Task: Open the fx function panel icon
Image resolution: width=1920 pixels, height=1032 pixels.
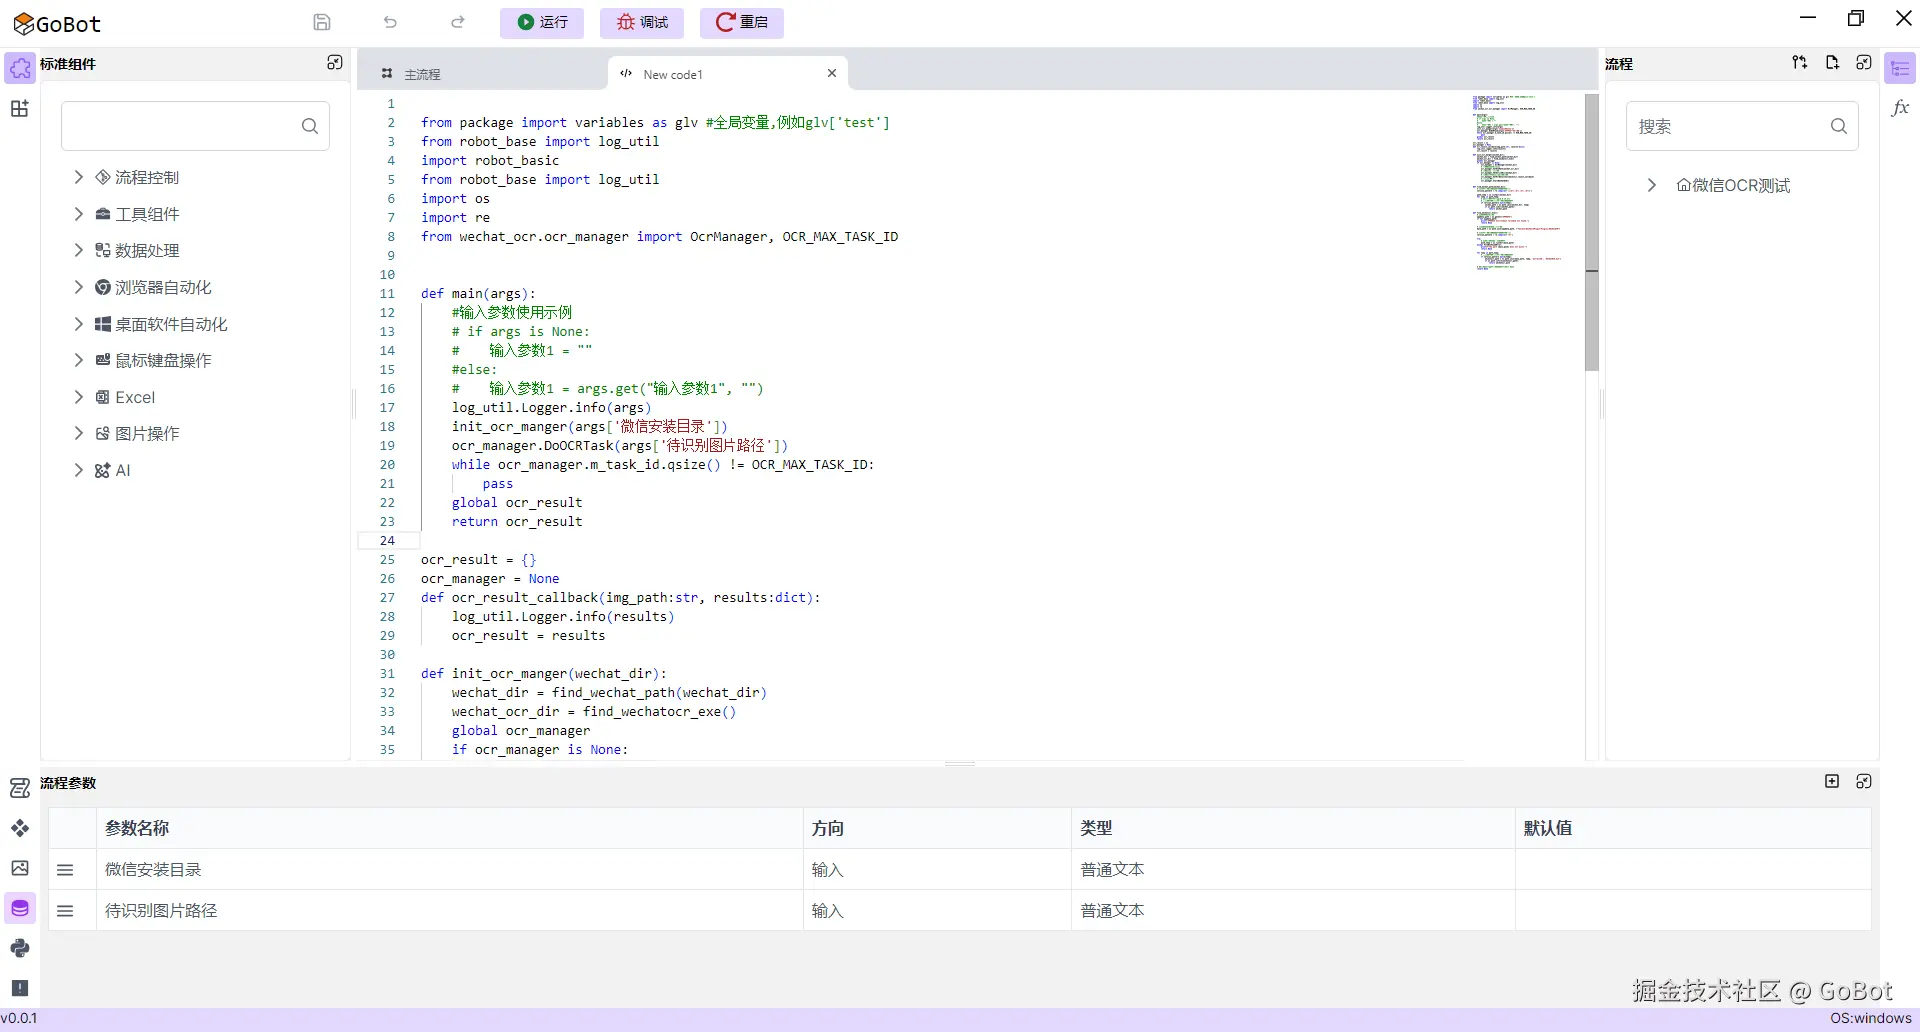Action: click(x=1899, y=108)
